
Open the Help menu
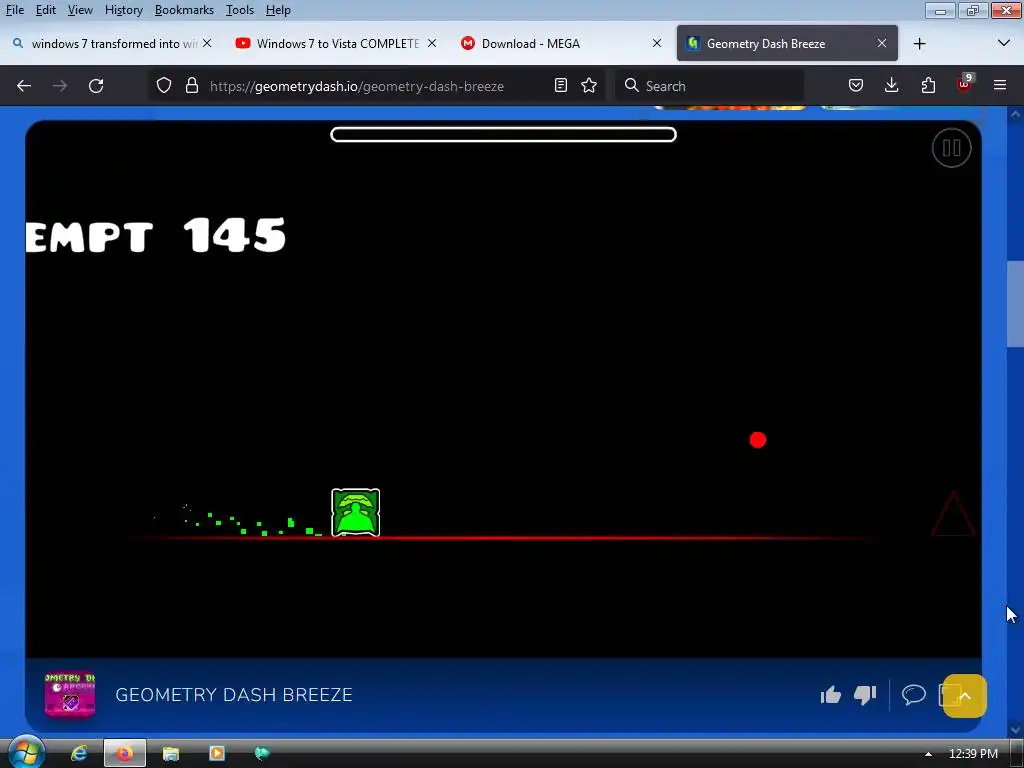[x=278, y=10]
